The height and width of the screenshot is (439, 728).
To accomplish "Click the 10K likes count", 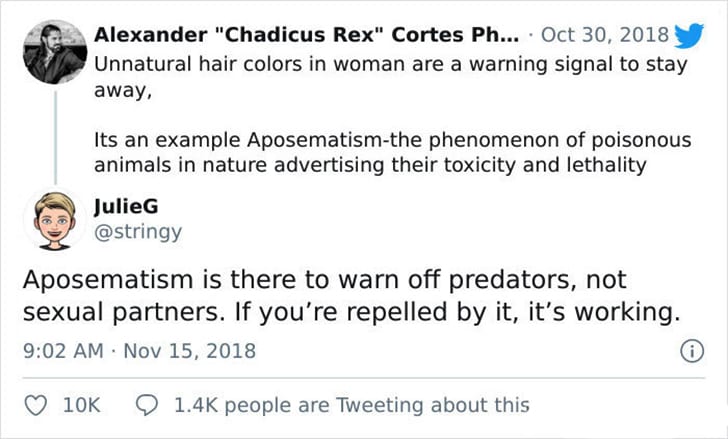I will pos(82,405).
